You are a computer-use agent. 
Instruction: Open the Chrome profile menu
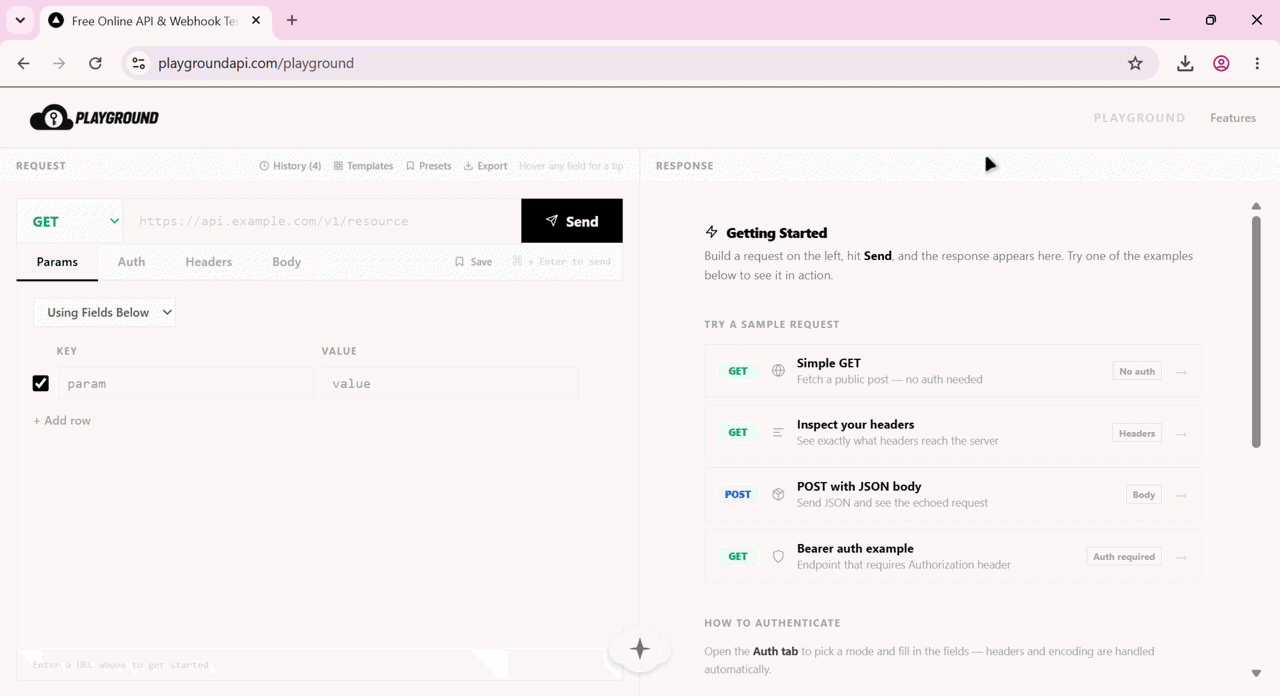[1221, 63]
